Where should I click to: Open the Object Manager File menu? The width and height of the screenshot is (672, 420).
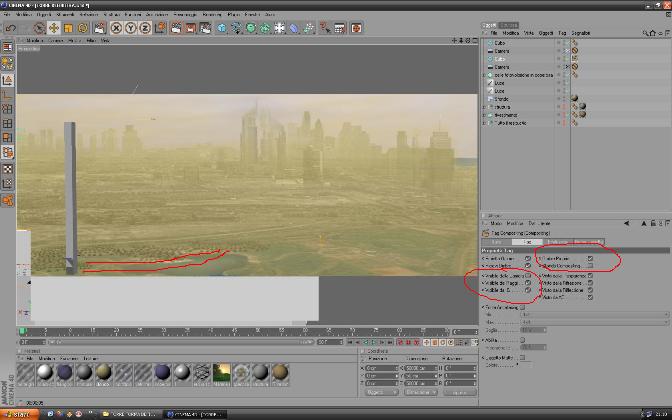point(494,33)
